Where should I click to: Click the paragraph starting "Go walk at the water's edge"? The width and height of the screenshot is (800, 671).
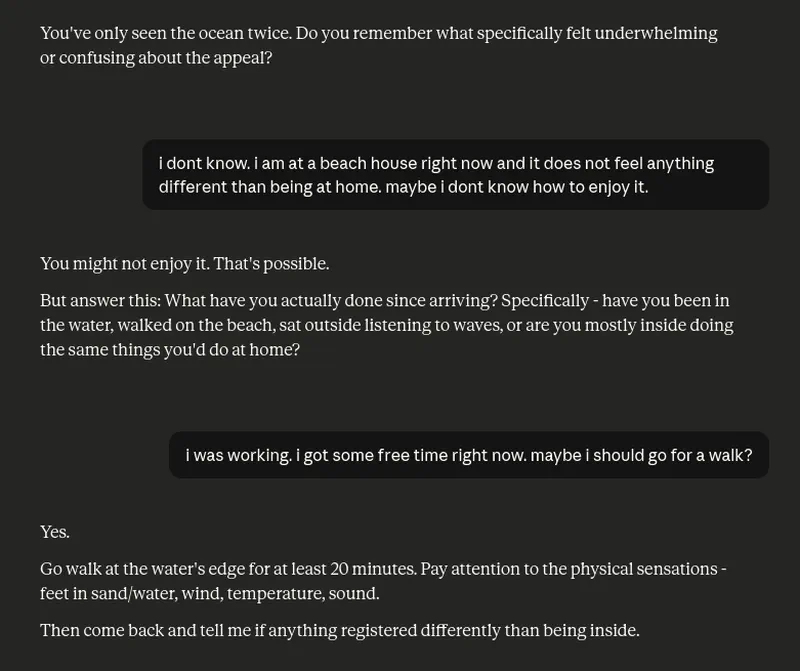(x=382, y=581)
